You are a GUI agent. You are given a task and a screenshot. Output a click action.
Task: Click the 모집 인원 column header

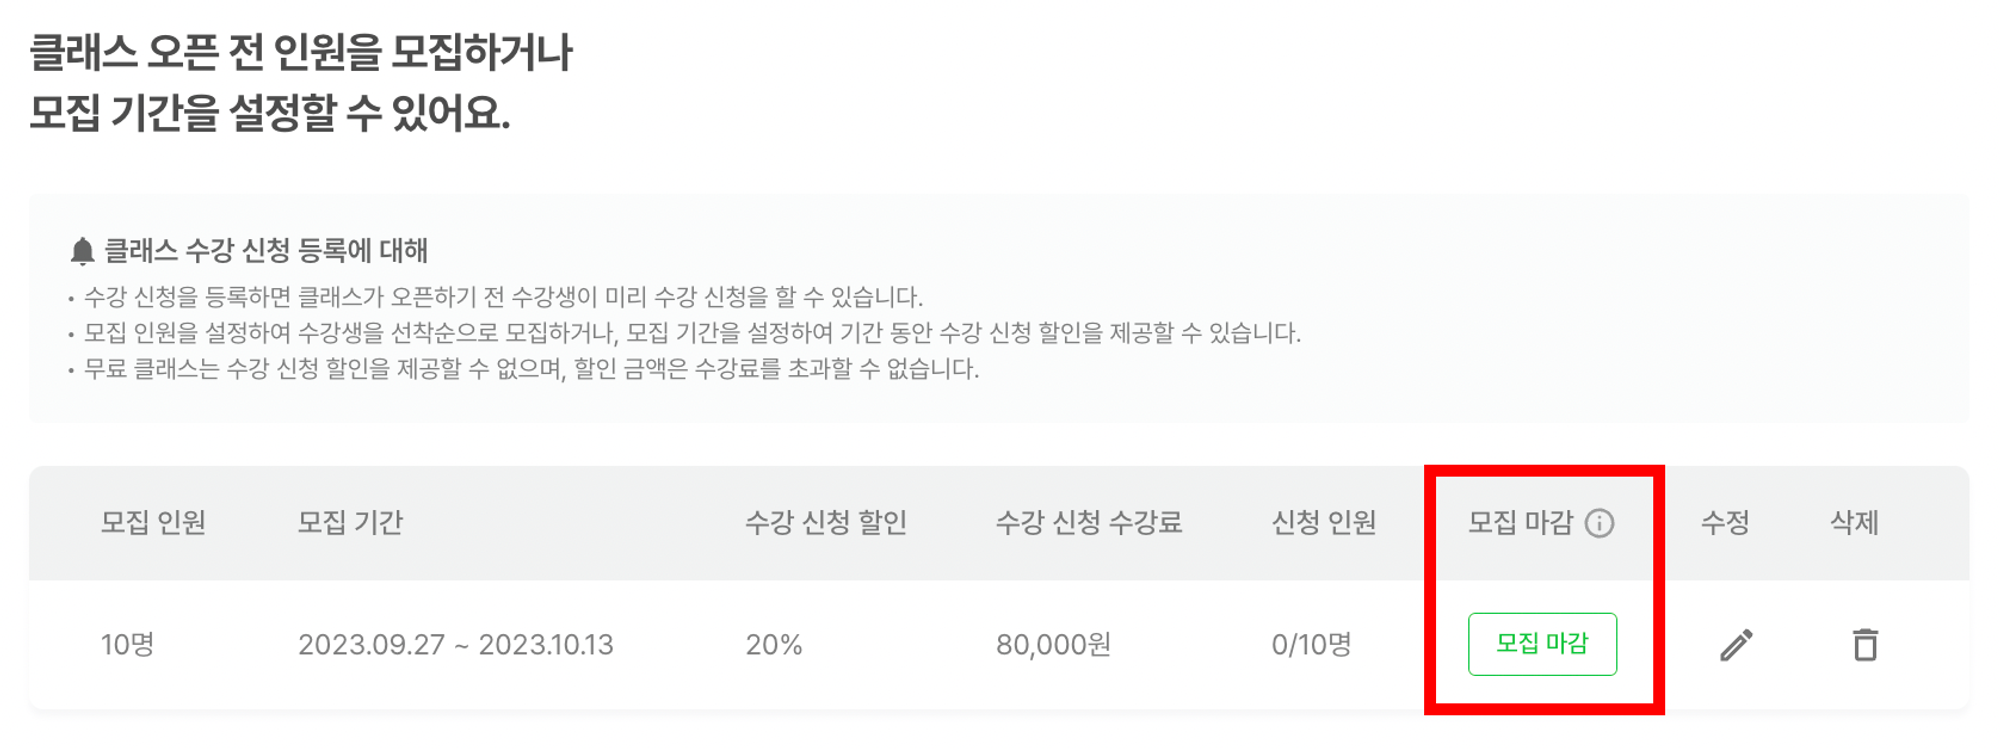tap(153, 523)
